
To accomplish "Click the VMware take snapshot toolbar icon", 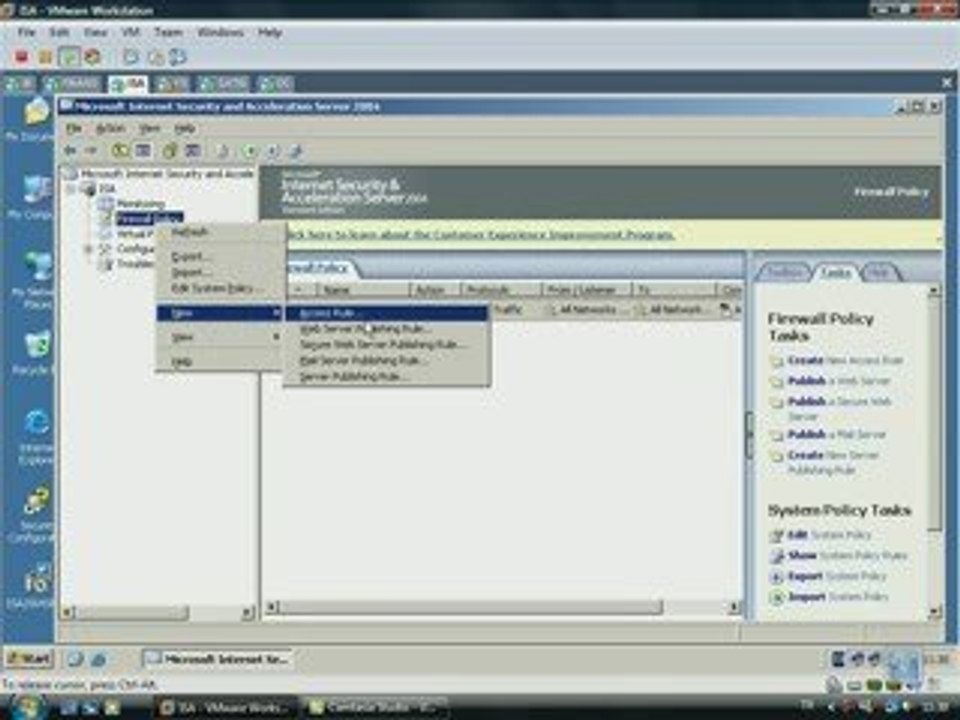I will click(130, 57).
